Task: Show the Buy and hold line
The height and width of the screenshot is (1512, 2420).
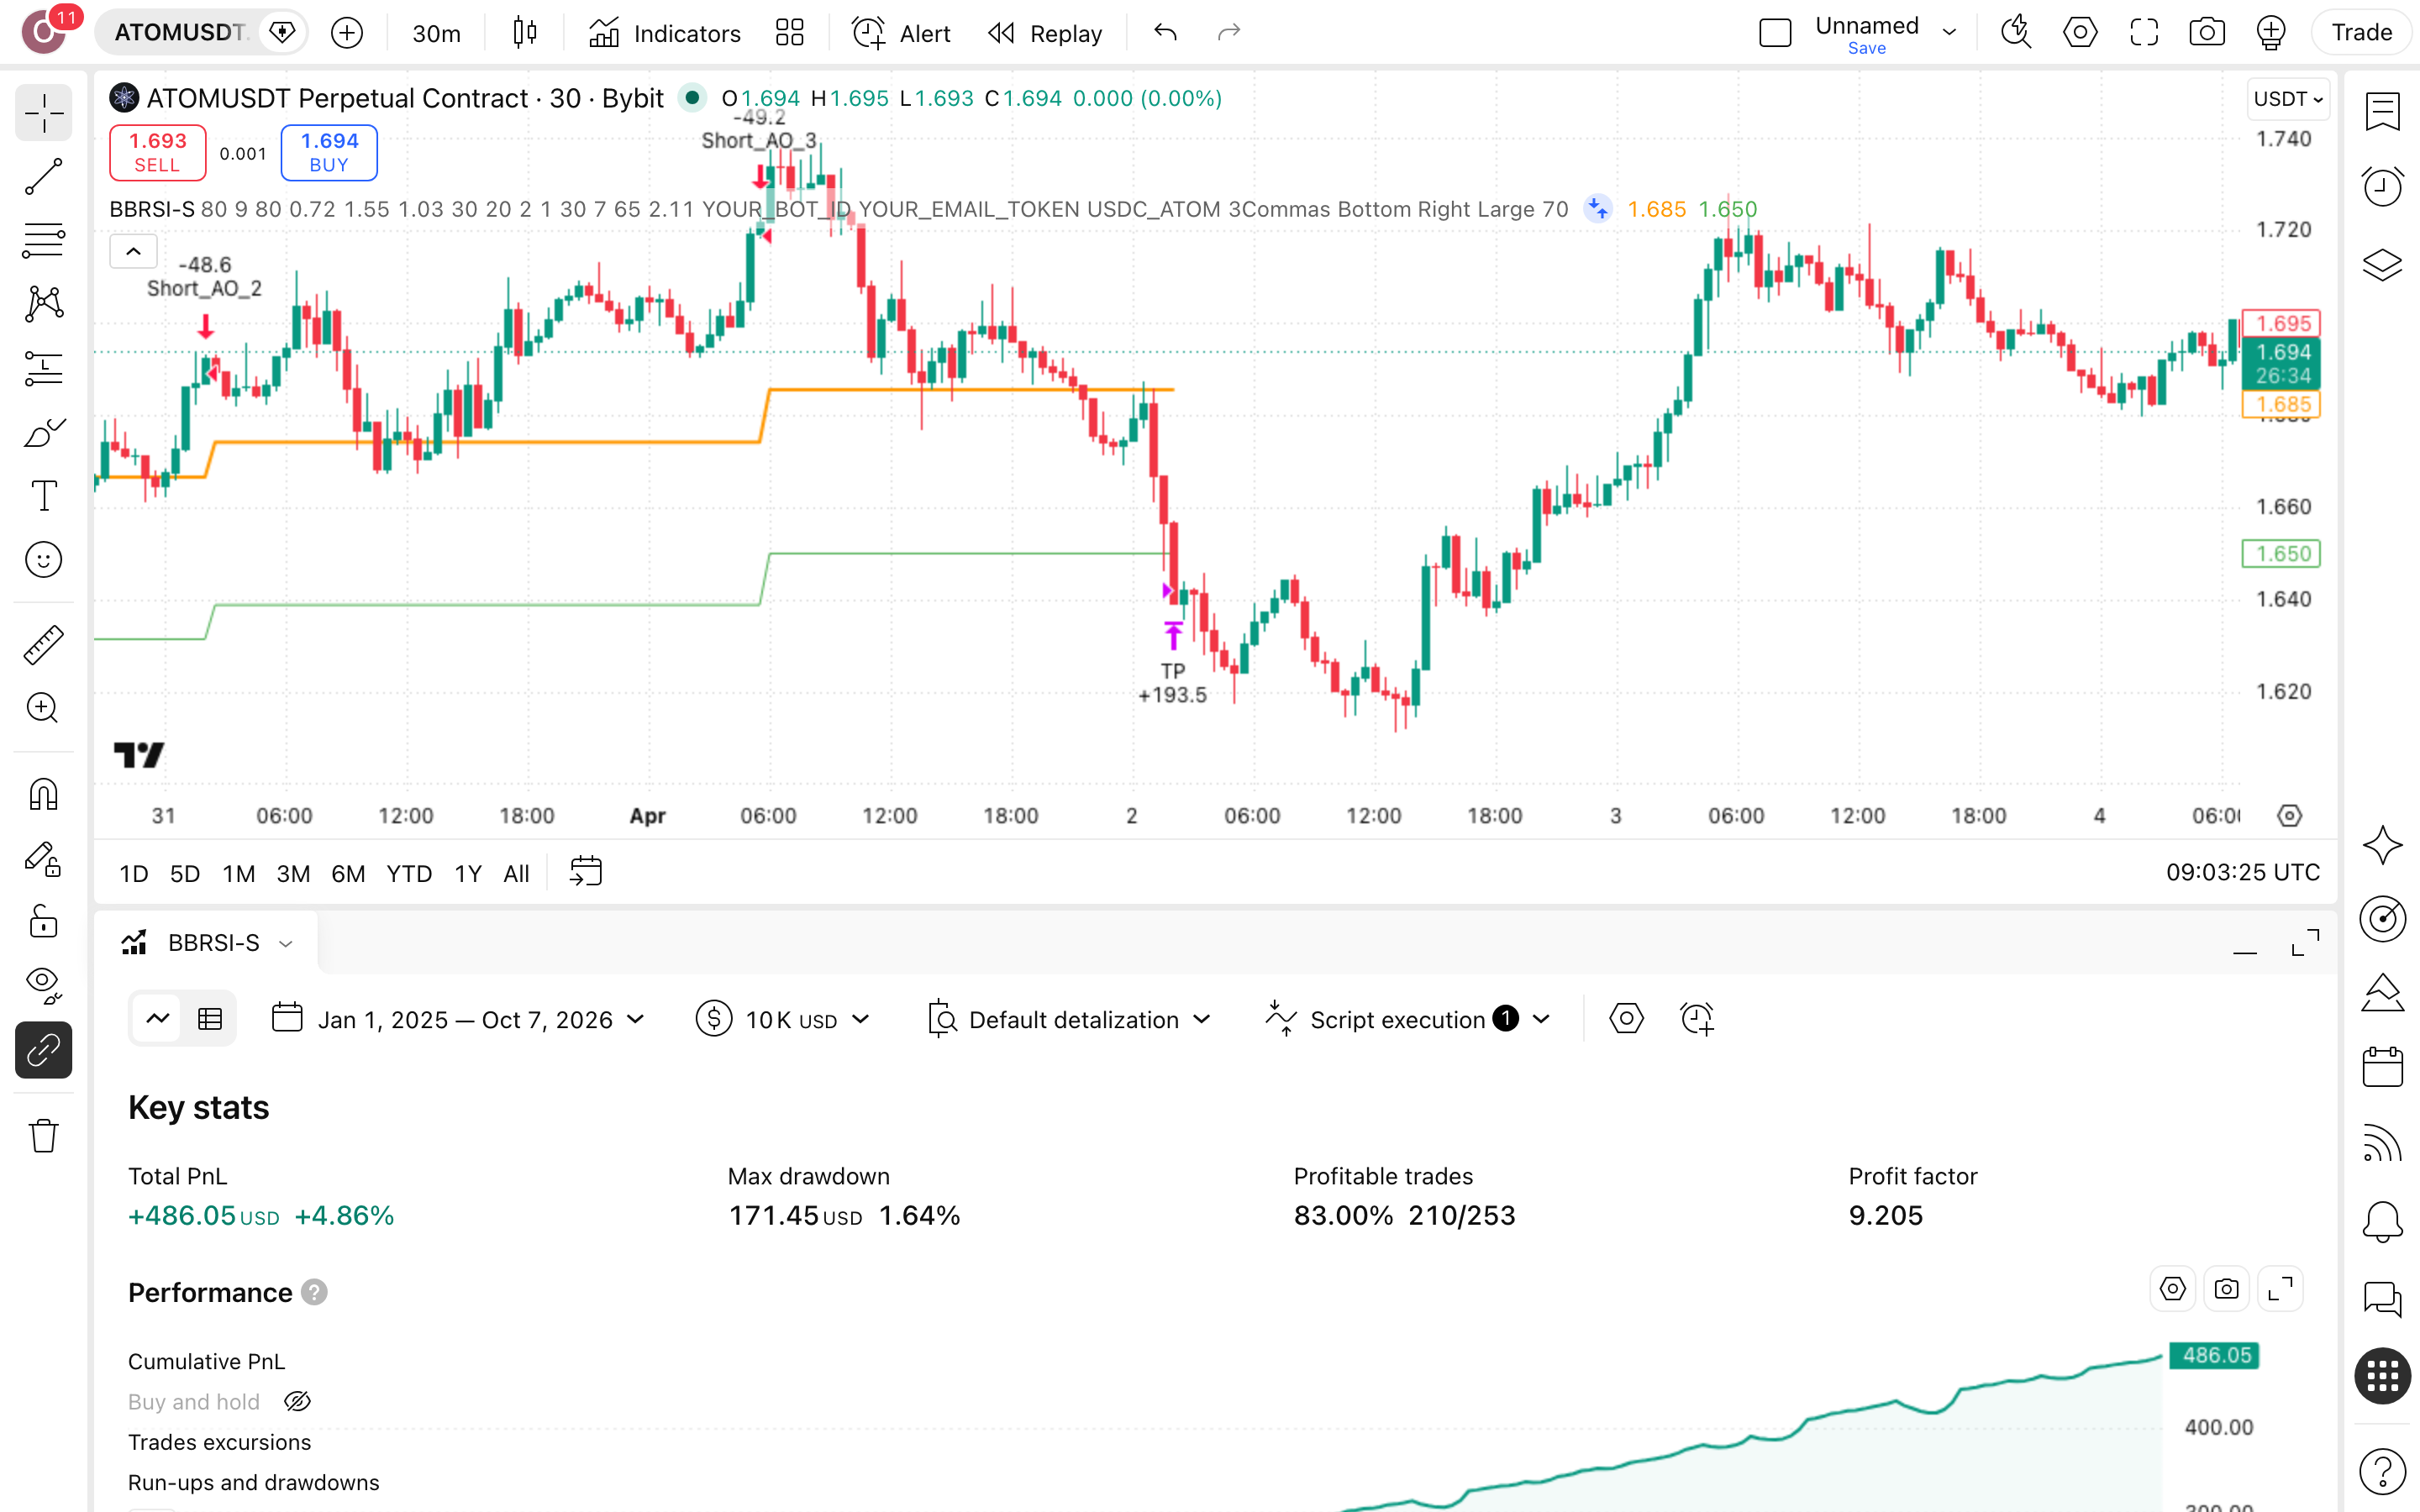Action: (x=297, y=1402)
